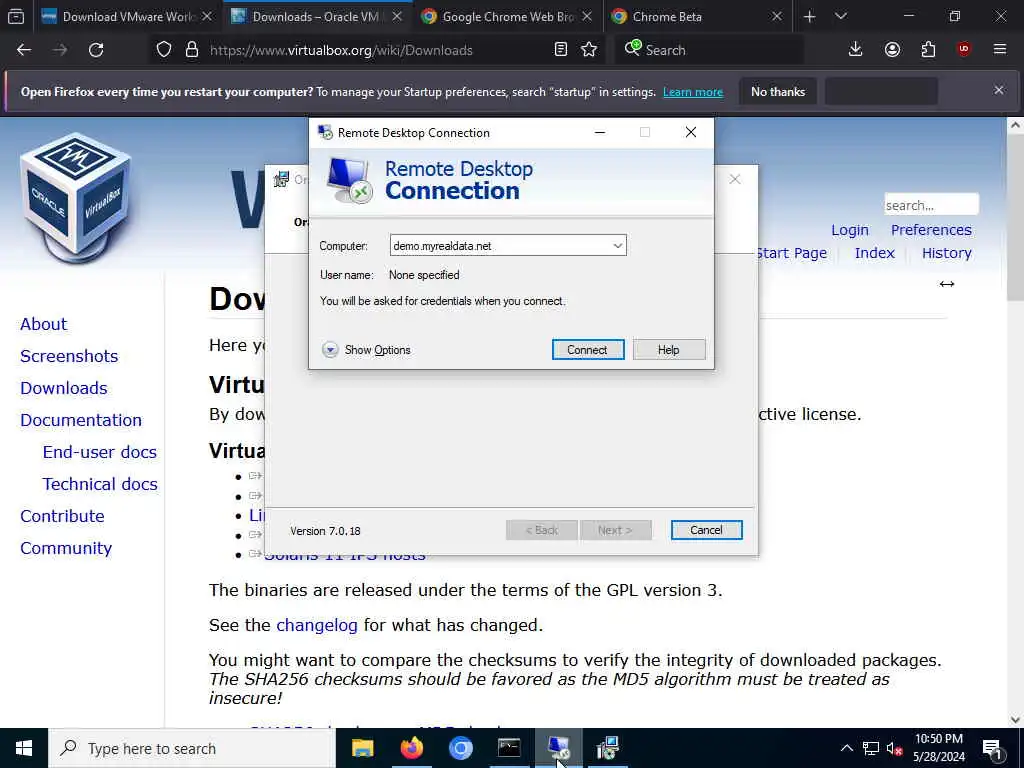Click Help in Remote Desktop Connection
This screenshot has height=768, width=1024.
tap(669, 349)
